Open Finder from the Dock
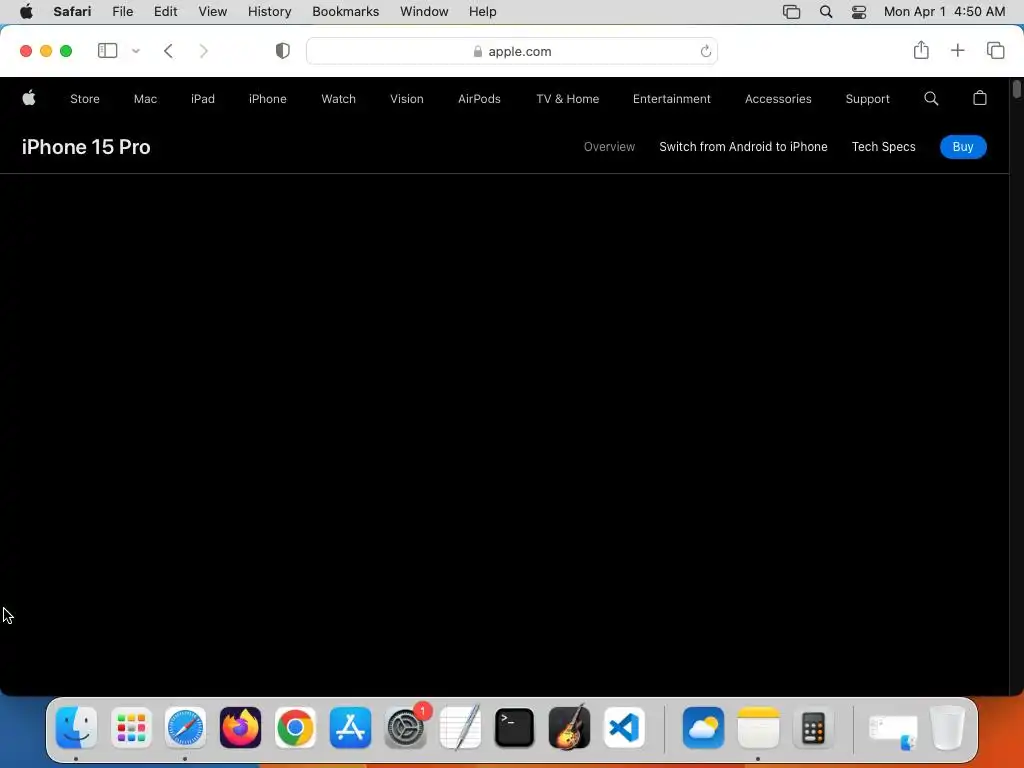Image resolution: width=1024 pixels, height=768 pixels. point(76,727)
